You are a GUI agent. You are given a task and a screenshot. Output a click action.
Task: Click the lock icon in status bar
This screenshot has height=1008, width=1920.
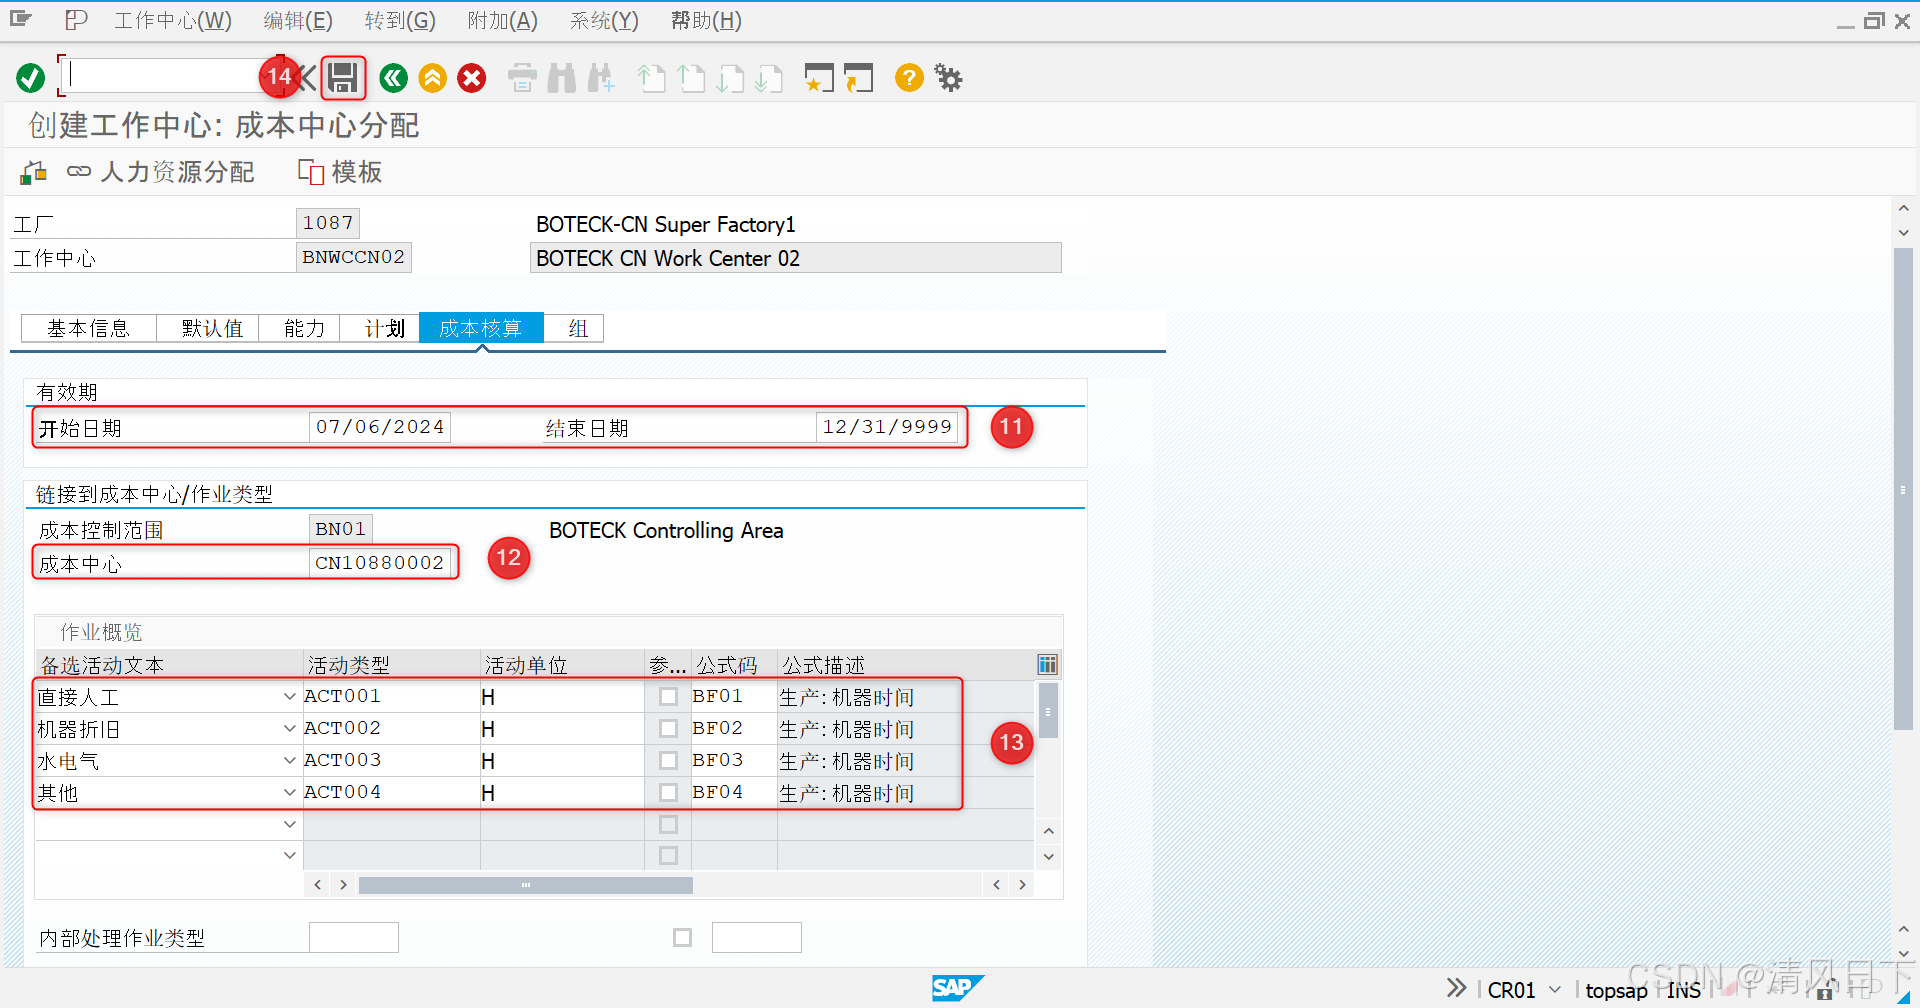pyautogui.click(x=1824, y=991)
